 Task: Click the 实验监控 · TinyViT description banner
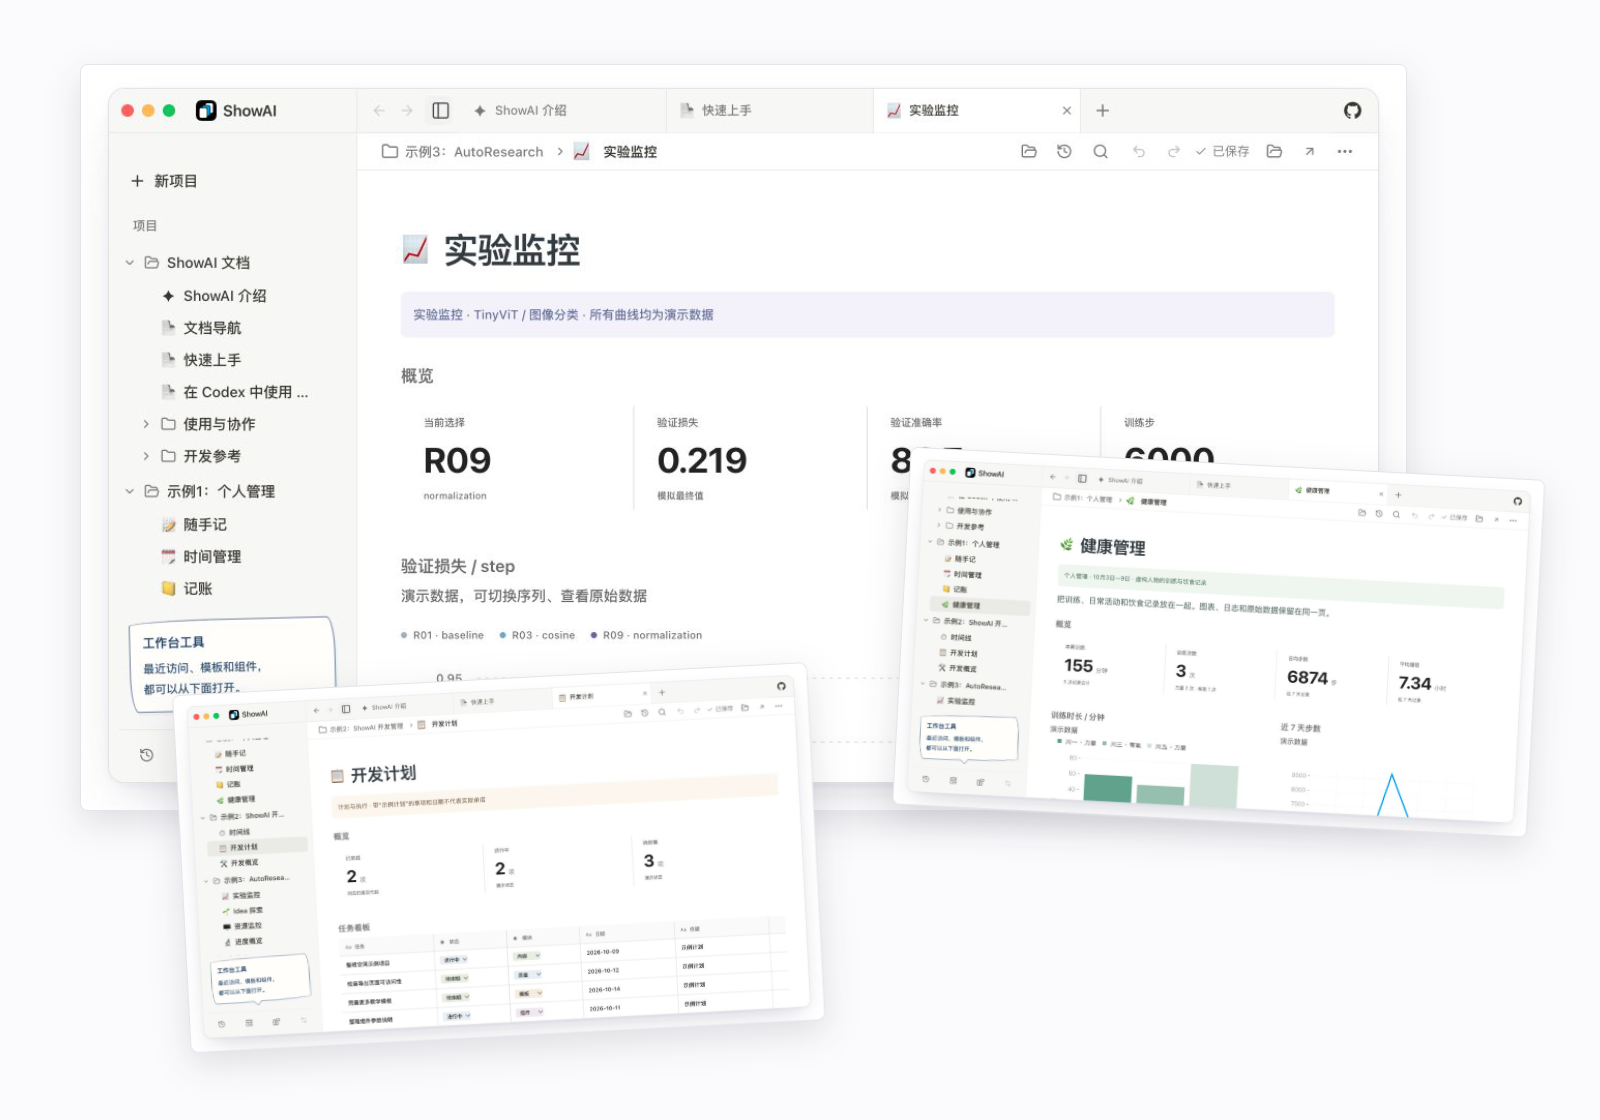[x=867, y=315]
